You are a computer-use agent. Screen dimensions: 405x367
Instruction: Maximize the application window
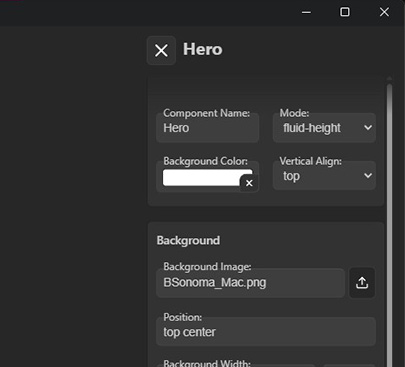click(x=345, y=12)
